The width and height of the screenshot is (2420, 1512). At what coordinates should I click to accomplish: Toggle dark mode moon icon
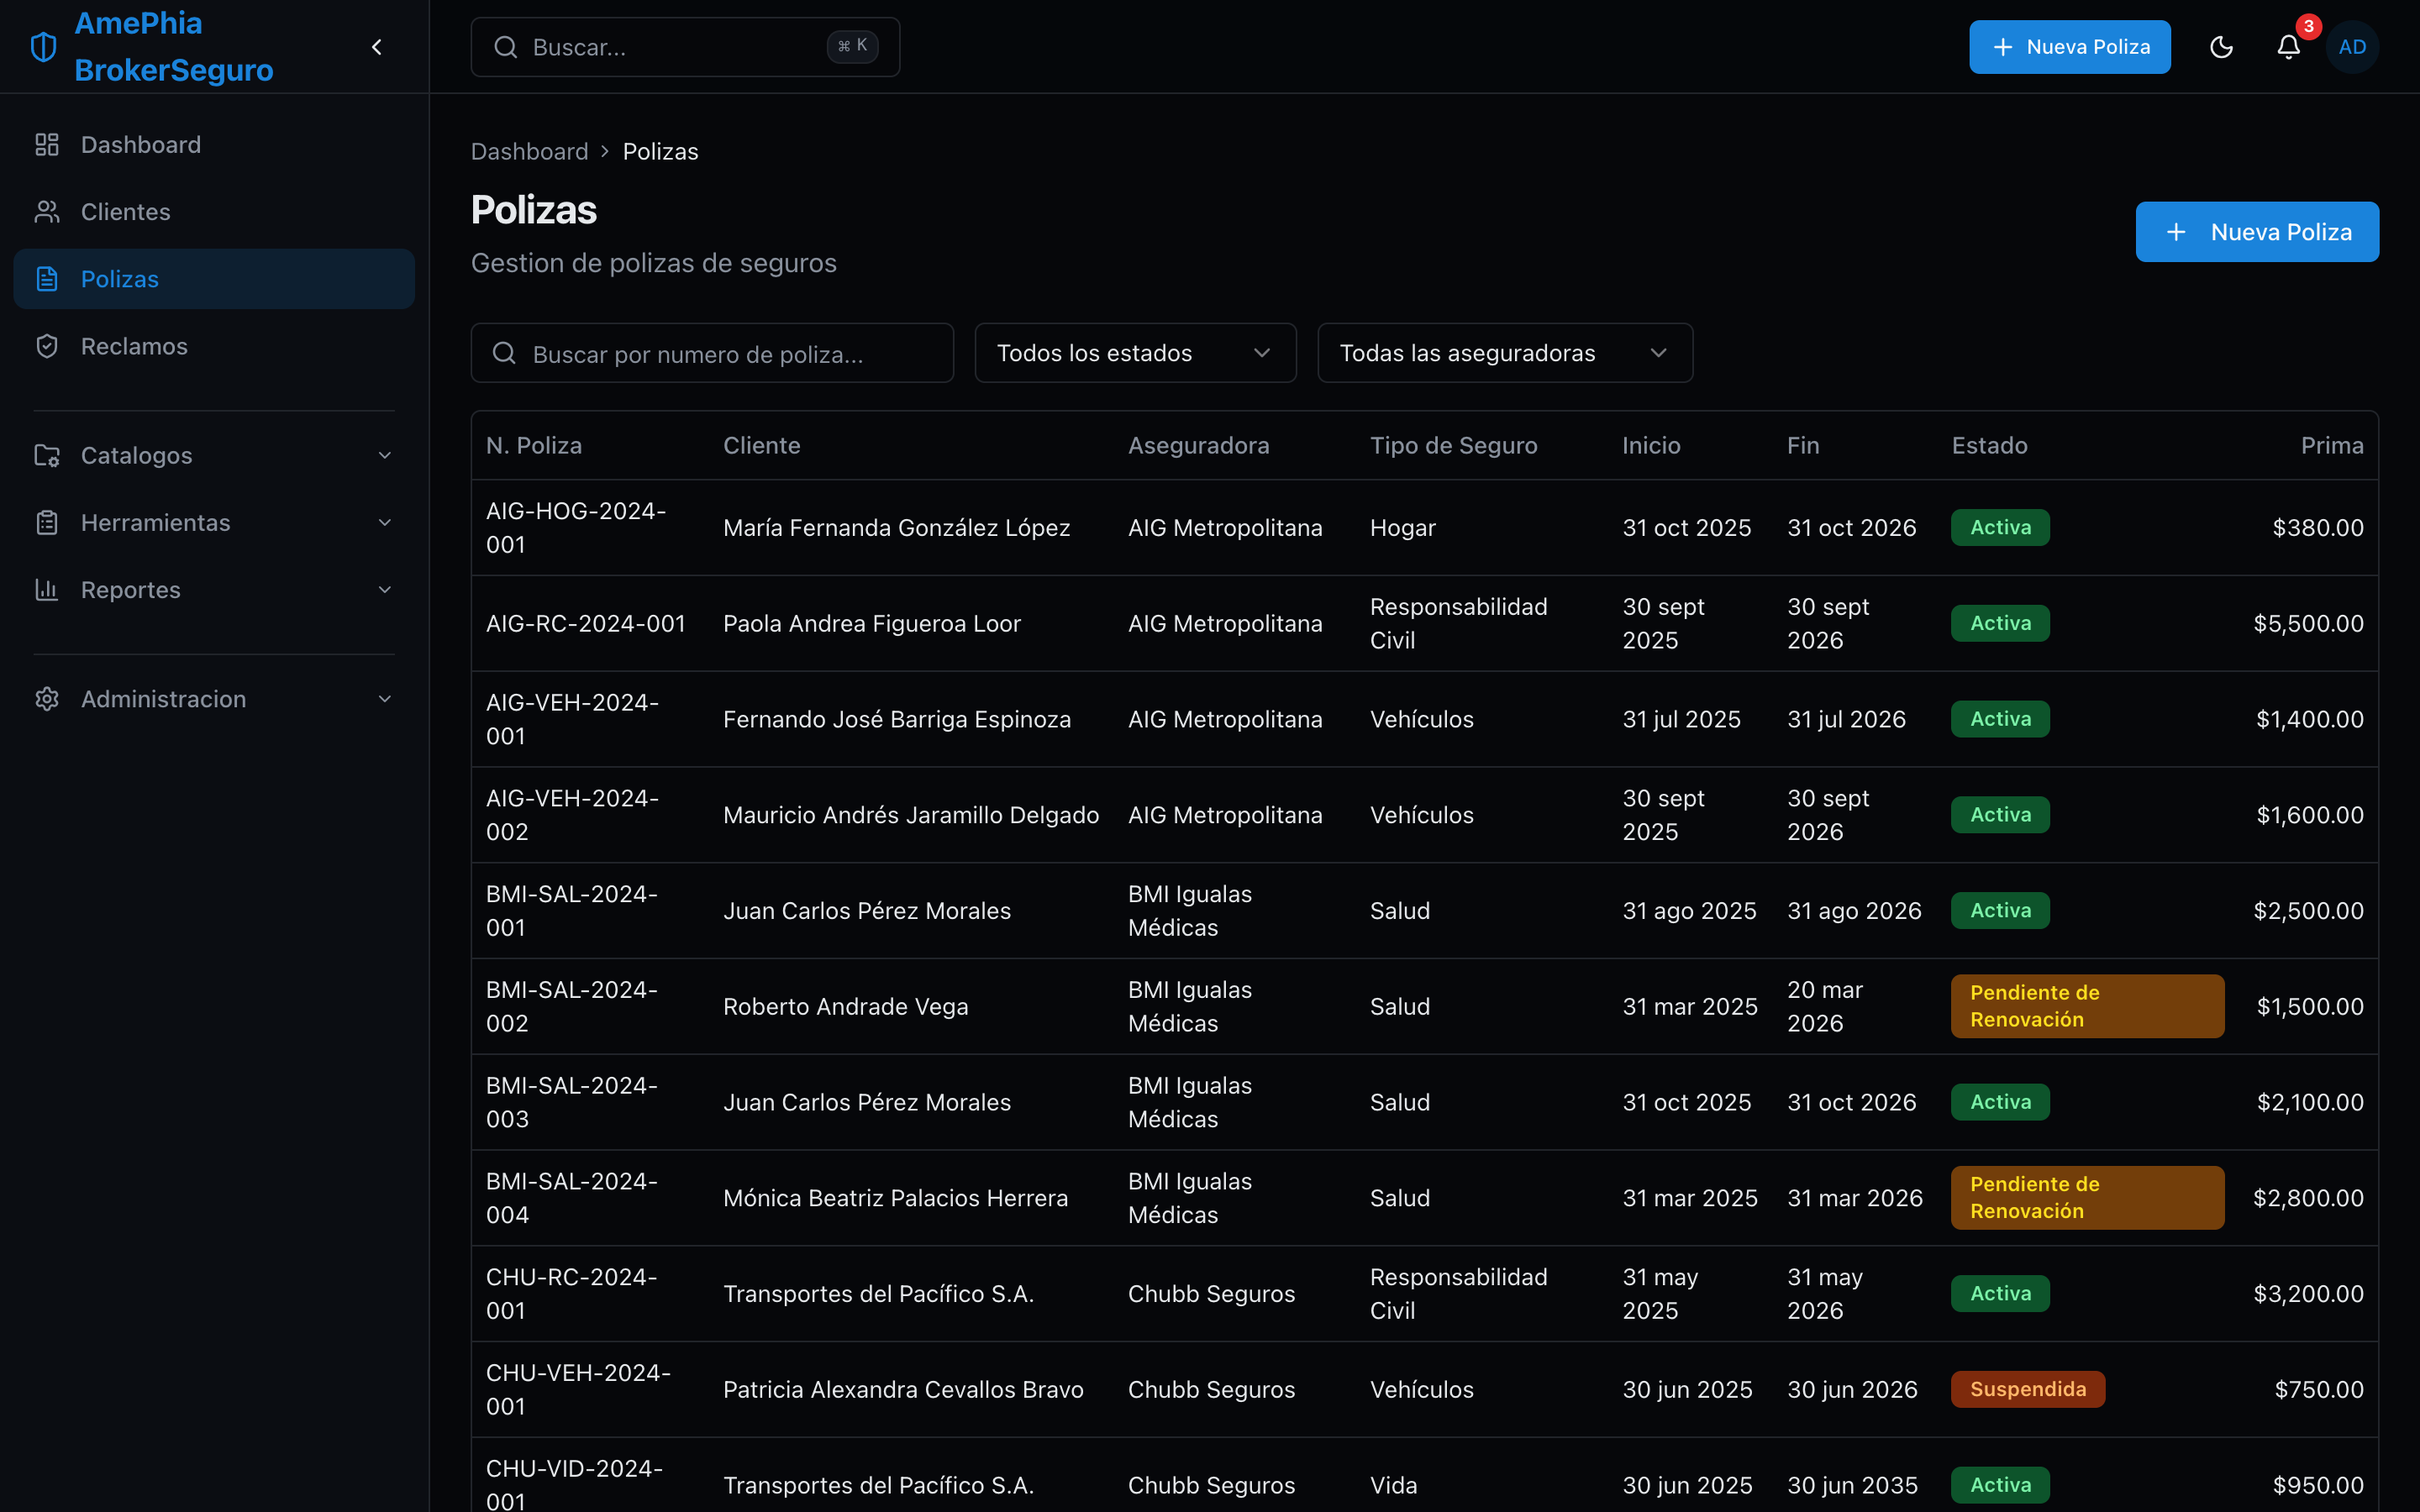(x=2221, y=47)
